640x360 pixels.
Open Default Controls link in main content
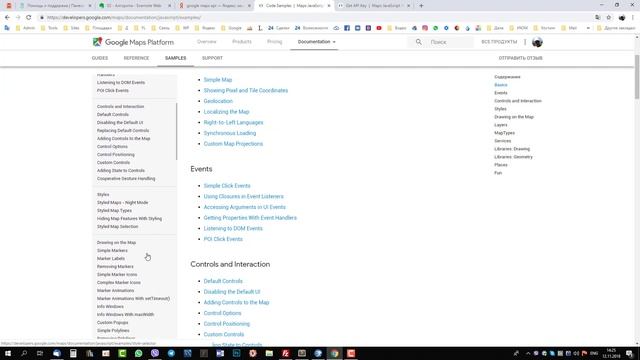[x=223, y=281]
